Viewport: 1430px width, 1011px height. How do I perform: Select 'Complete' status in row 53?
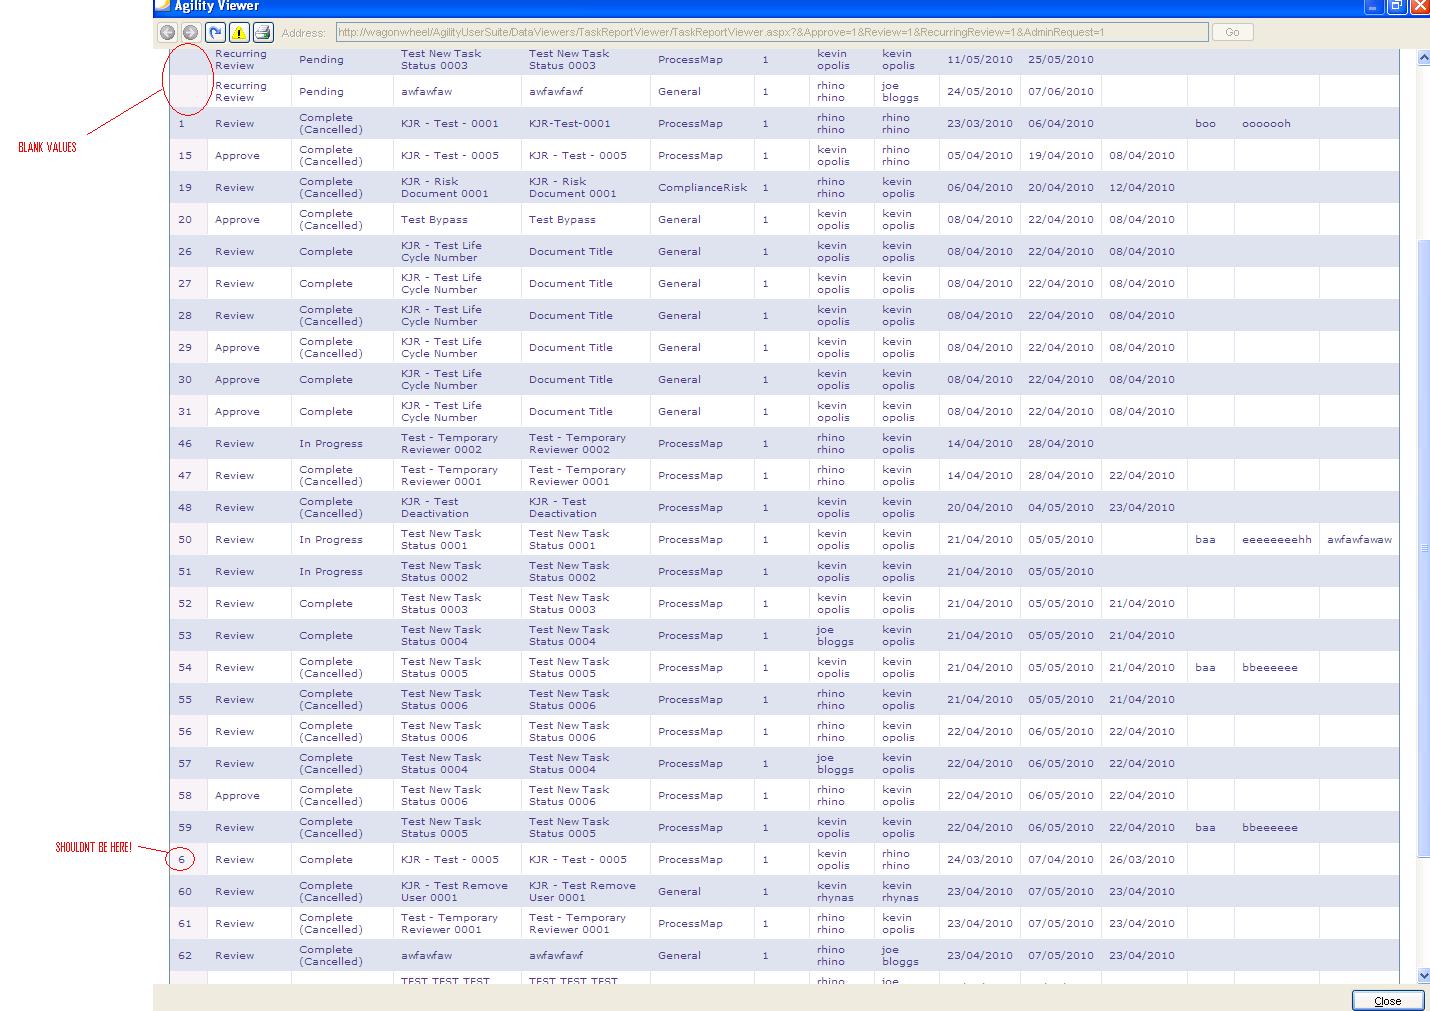[x=326, y=636]
